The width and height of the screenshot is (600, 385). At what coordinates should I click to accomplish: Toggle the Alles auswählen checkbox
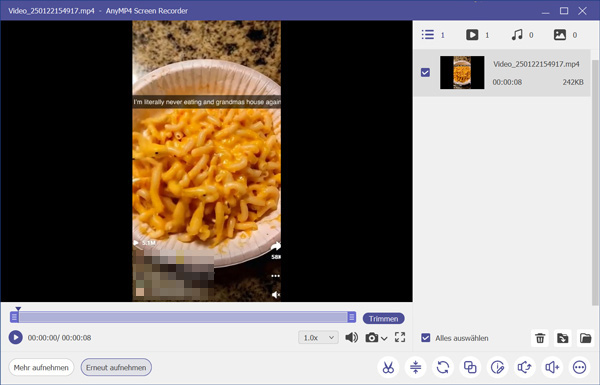point(426,338)
